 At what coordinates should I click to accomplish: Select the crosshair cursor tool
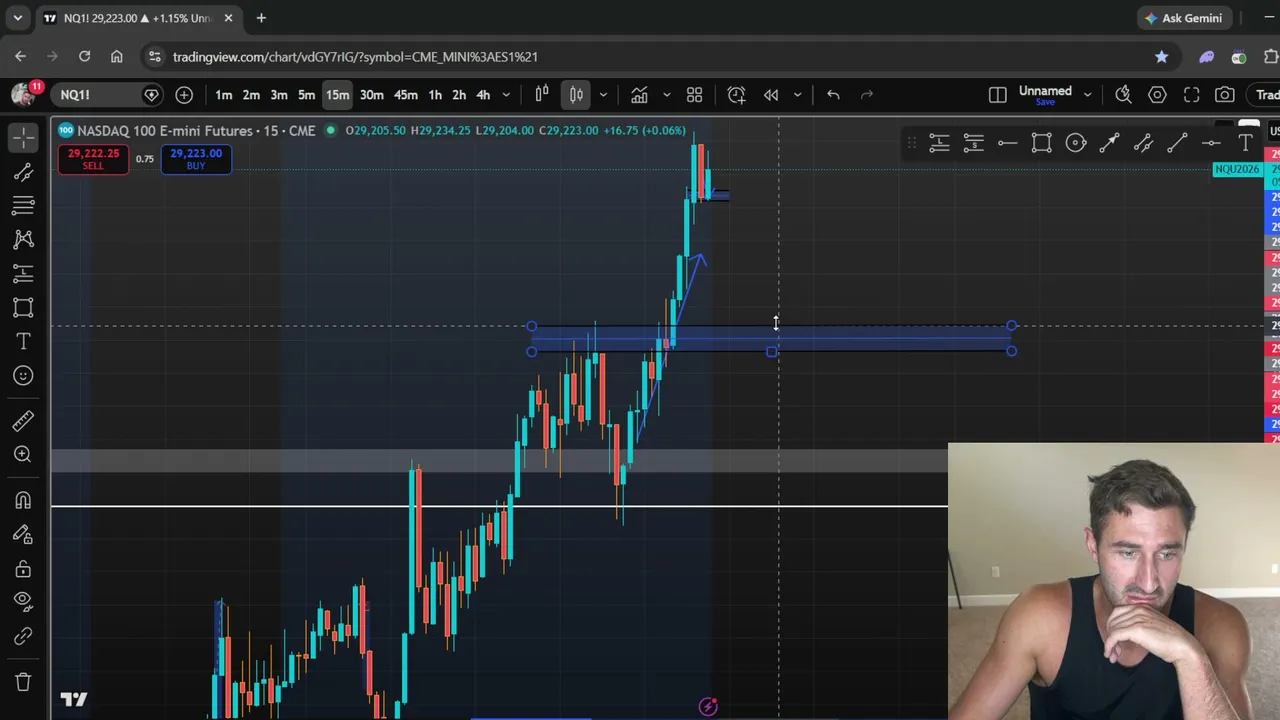(x=23, y=137)
